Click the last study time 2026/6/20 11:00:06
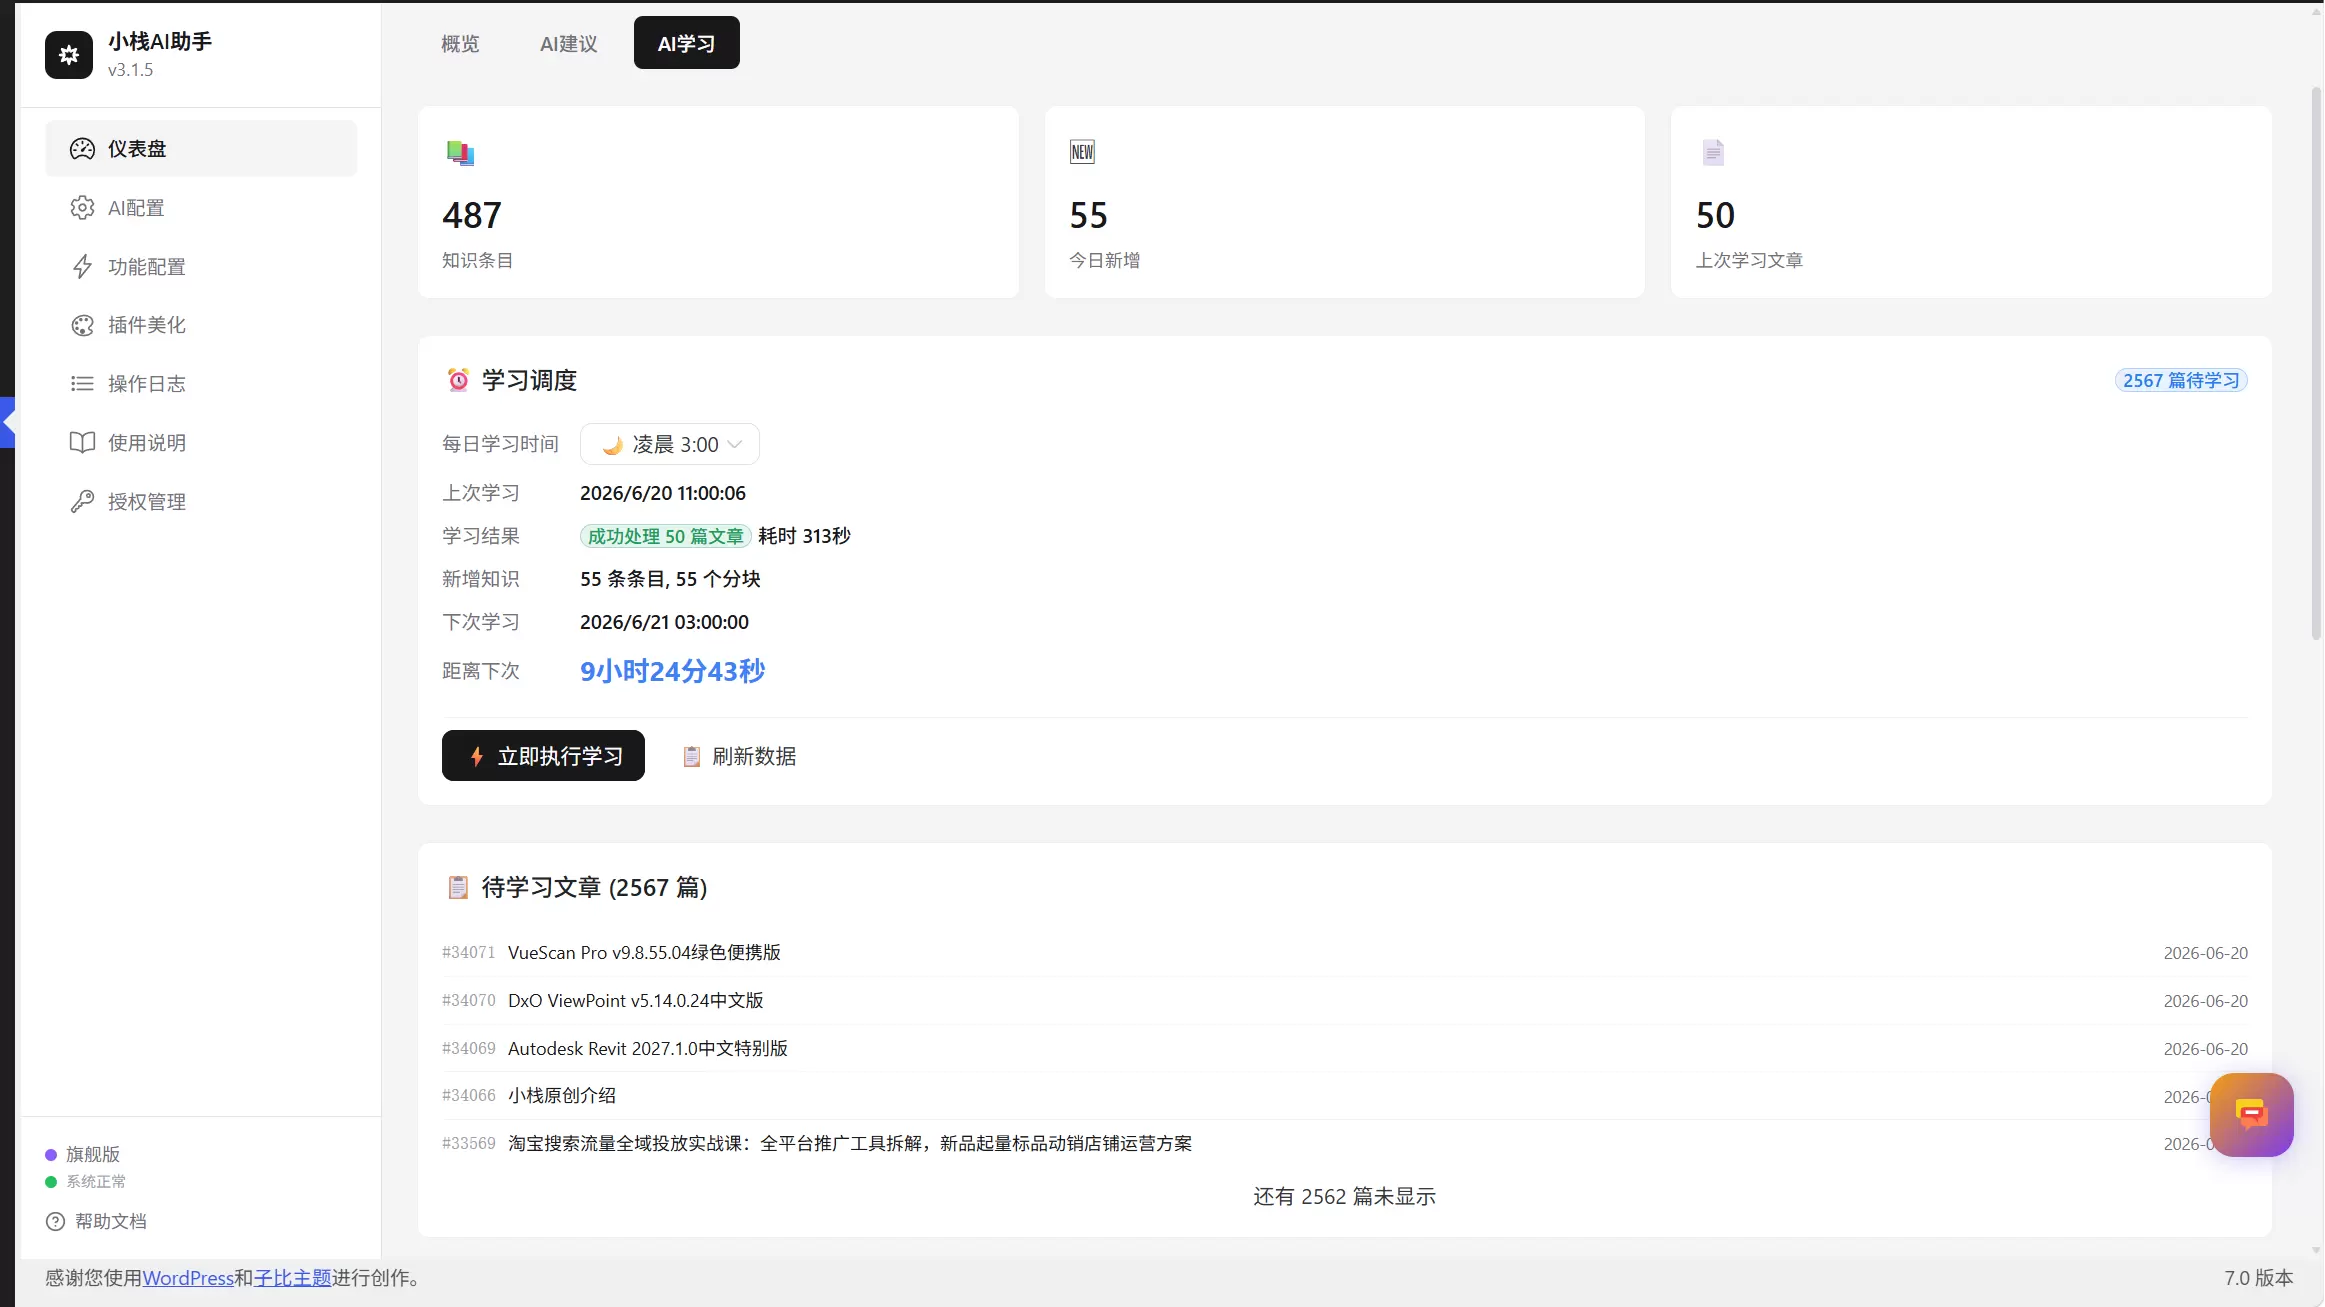The image size is (2325, 1307). [663, 493]
